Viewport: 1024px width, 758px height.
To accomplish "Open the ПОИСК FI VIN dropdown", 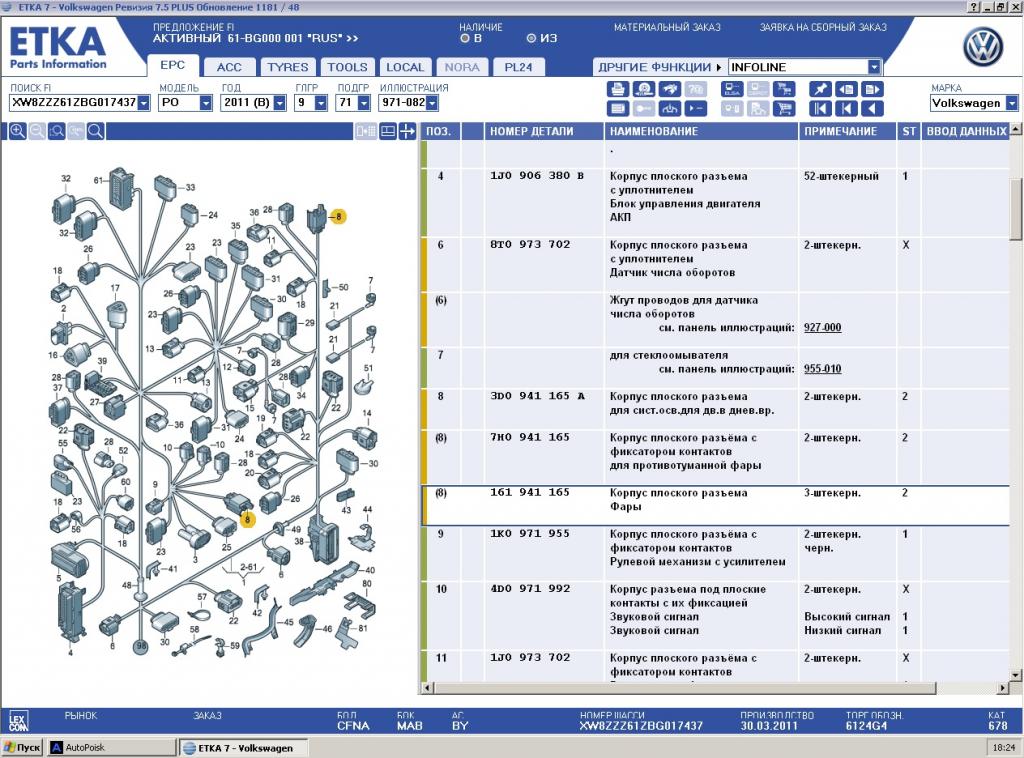I will (x=144, y=103).
